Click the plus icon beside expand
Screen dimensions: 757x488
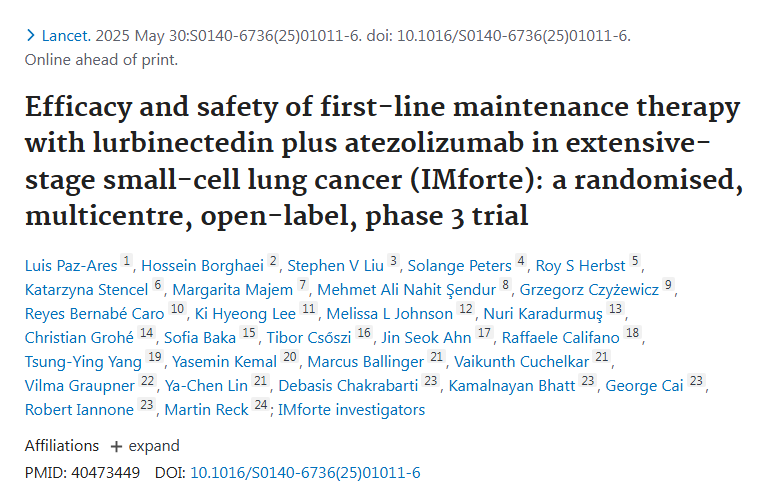[x=116, y=446]
